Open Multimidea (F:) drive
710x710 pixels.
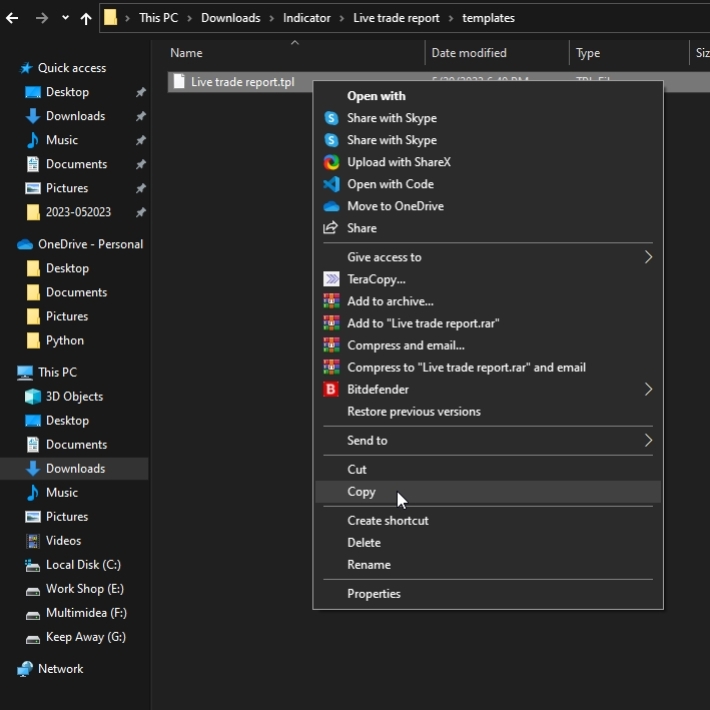coord(86,613)
